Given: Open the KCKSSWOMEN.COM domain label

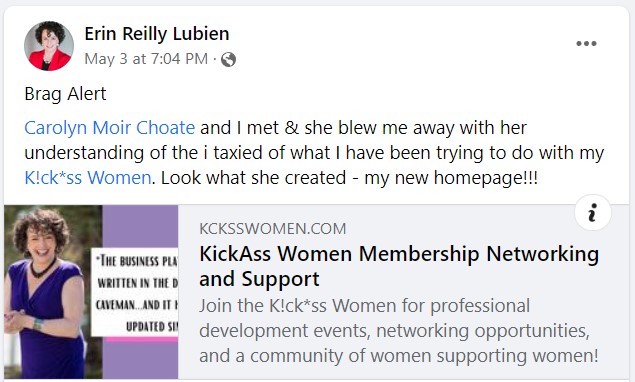Looking at the screenshot, I should pyautogui.click(x=273, y=228).
